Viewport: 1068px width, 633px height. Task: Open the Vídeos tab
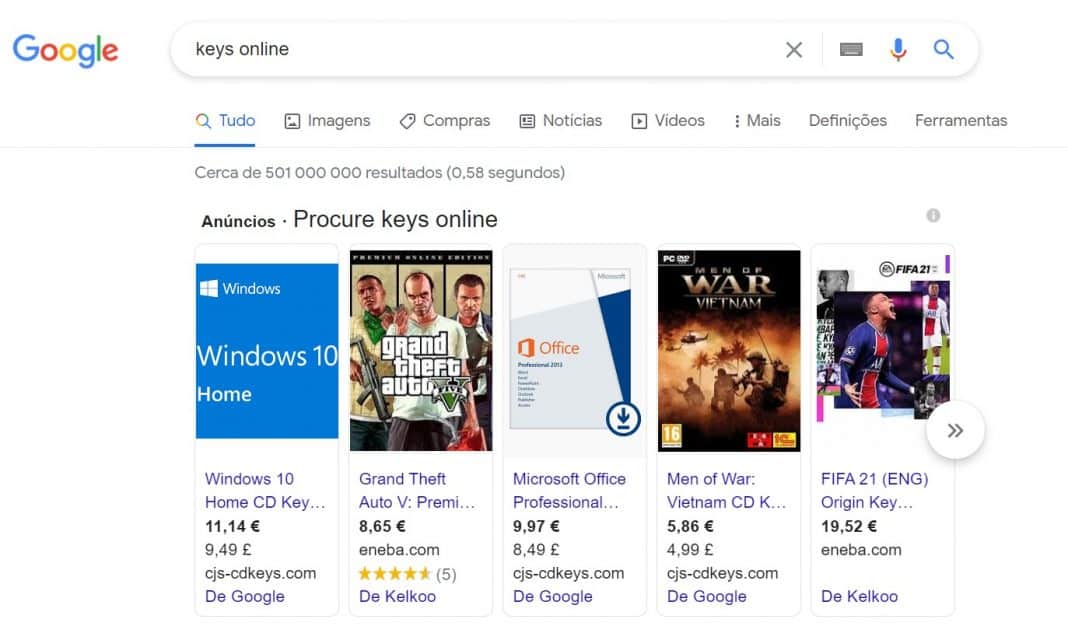[668, 121]
